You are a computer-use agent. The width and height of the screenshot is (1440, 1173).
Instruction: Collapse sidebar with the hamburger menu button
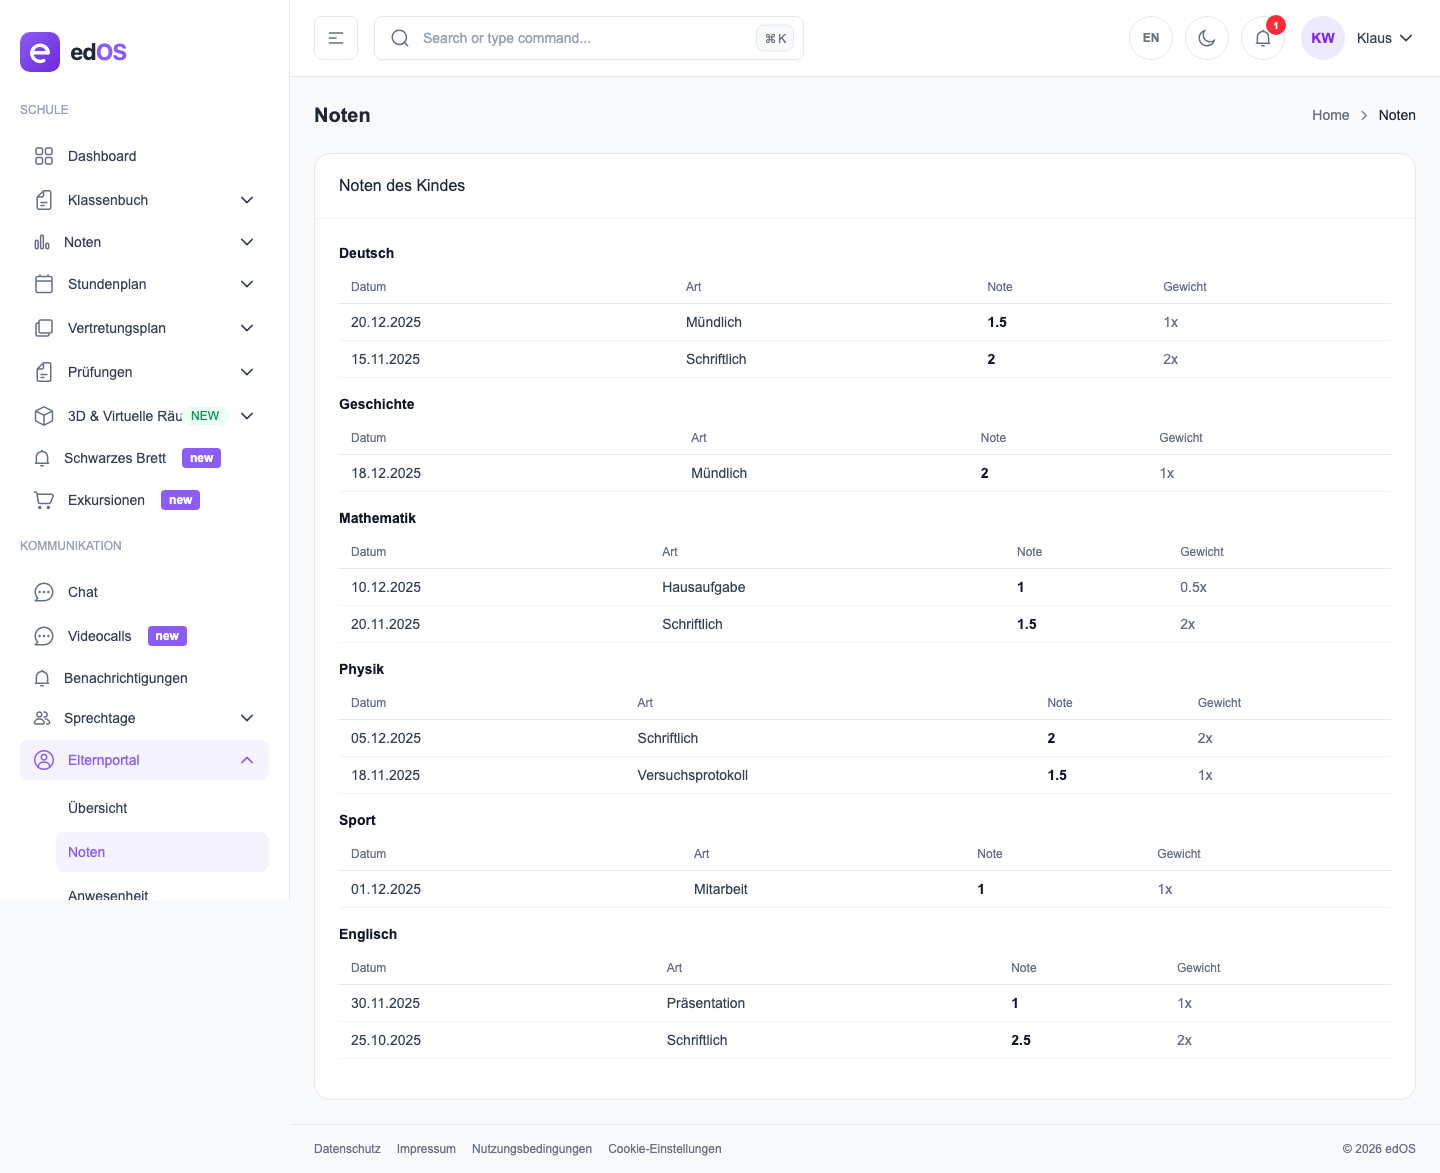336,38
